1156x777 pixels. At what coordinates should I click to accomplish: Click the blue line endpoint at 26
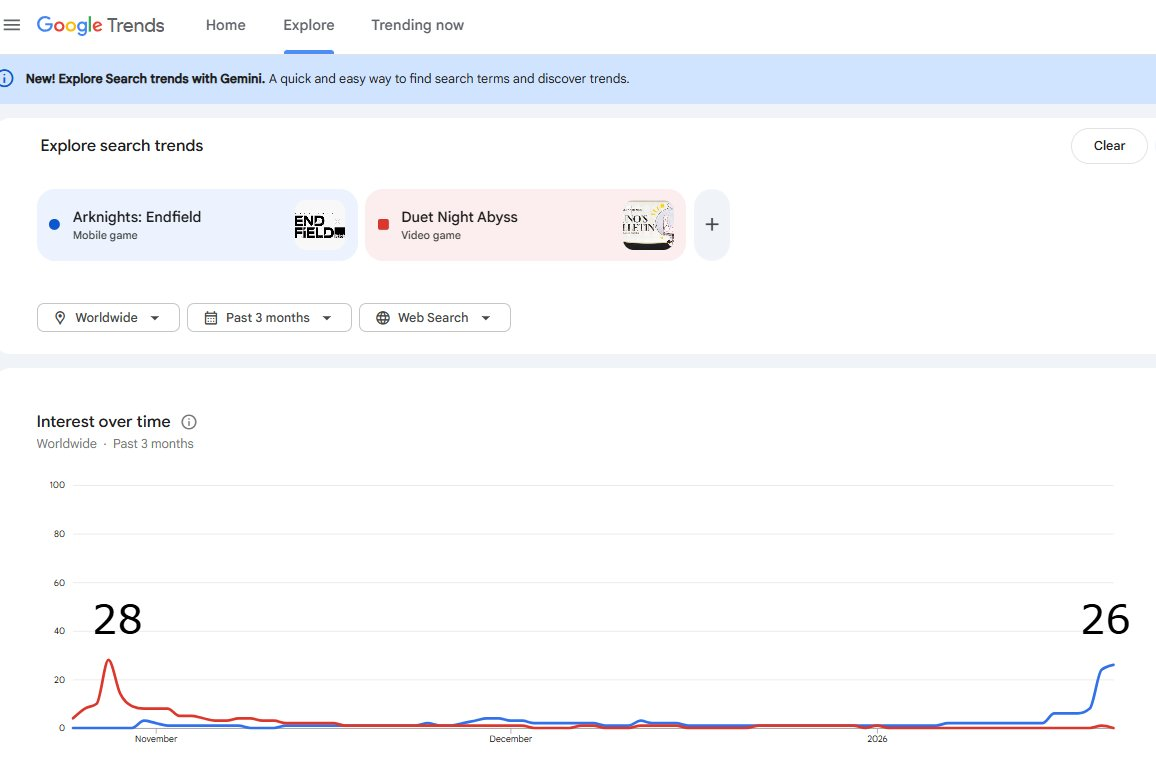coord(1113,665)
